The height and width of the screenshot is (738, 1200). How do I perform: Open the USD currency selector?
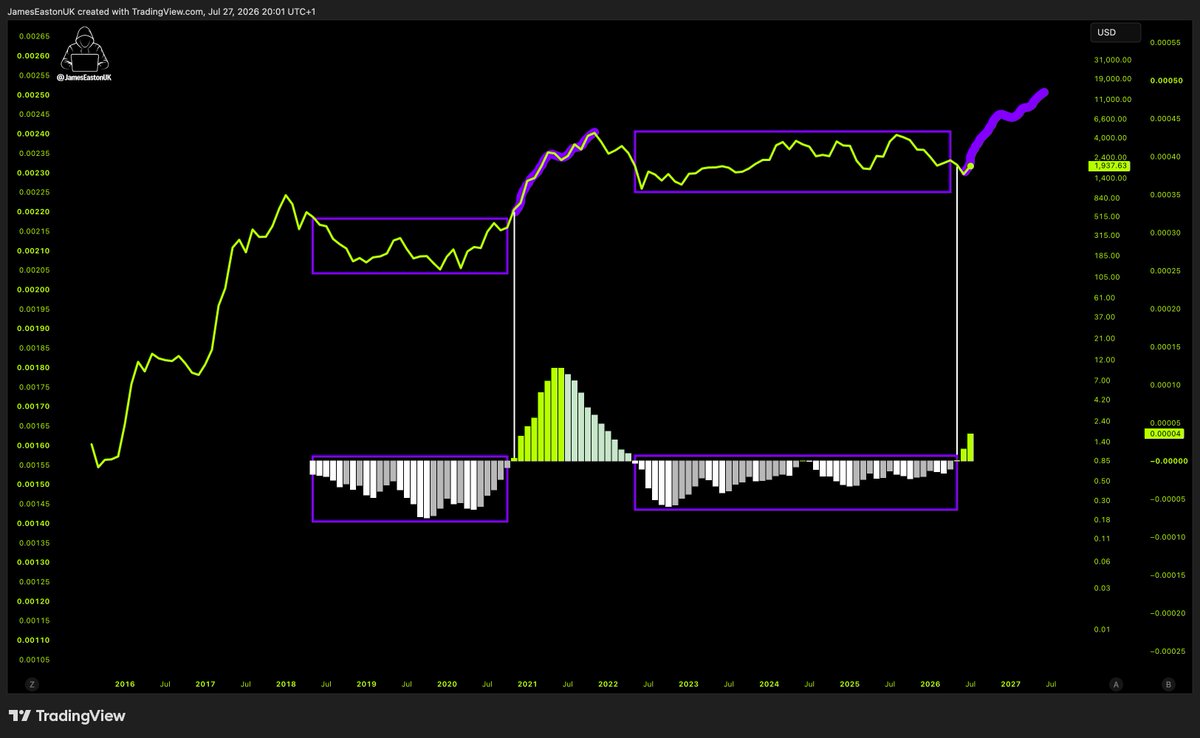coord(1115,32)
